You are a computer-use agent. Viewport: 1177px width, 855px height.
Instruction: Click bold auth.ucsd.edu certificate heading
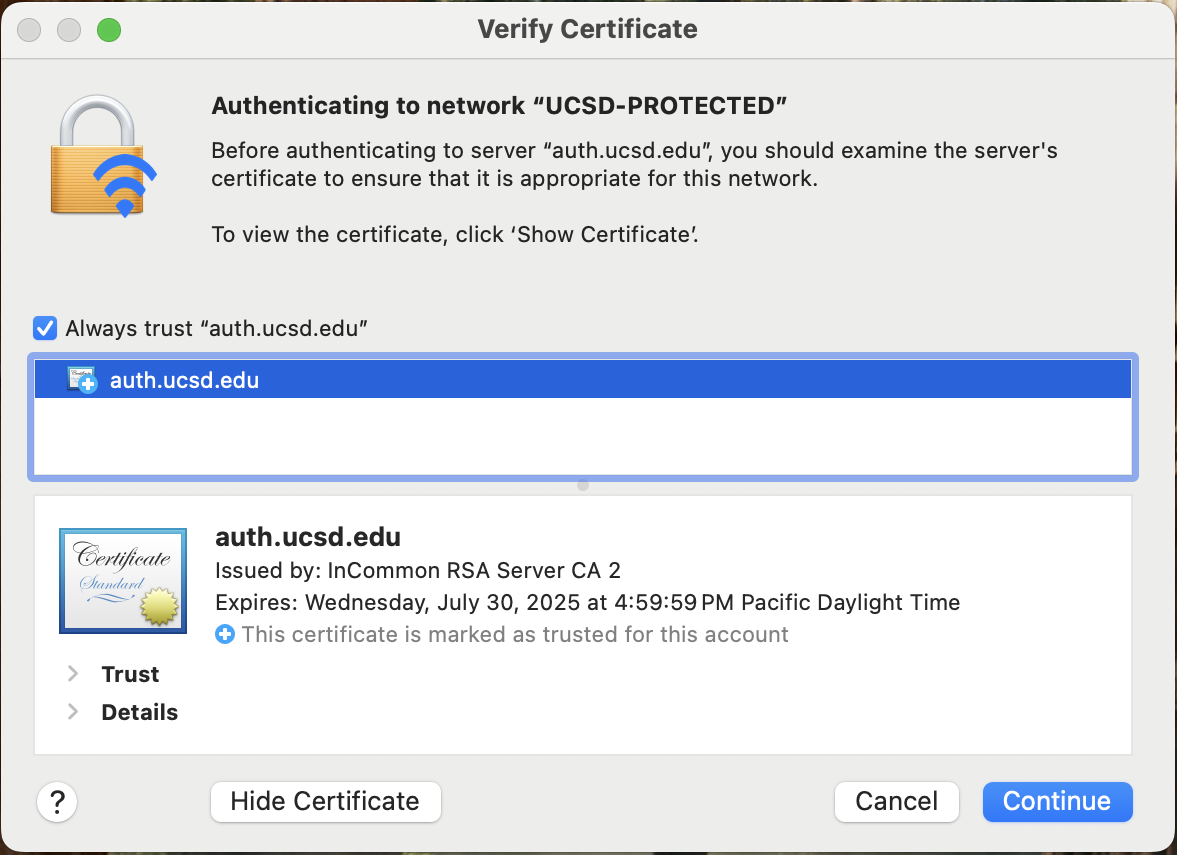pos(308,537)
